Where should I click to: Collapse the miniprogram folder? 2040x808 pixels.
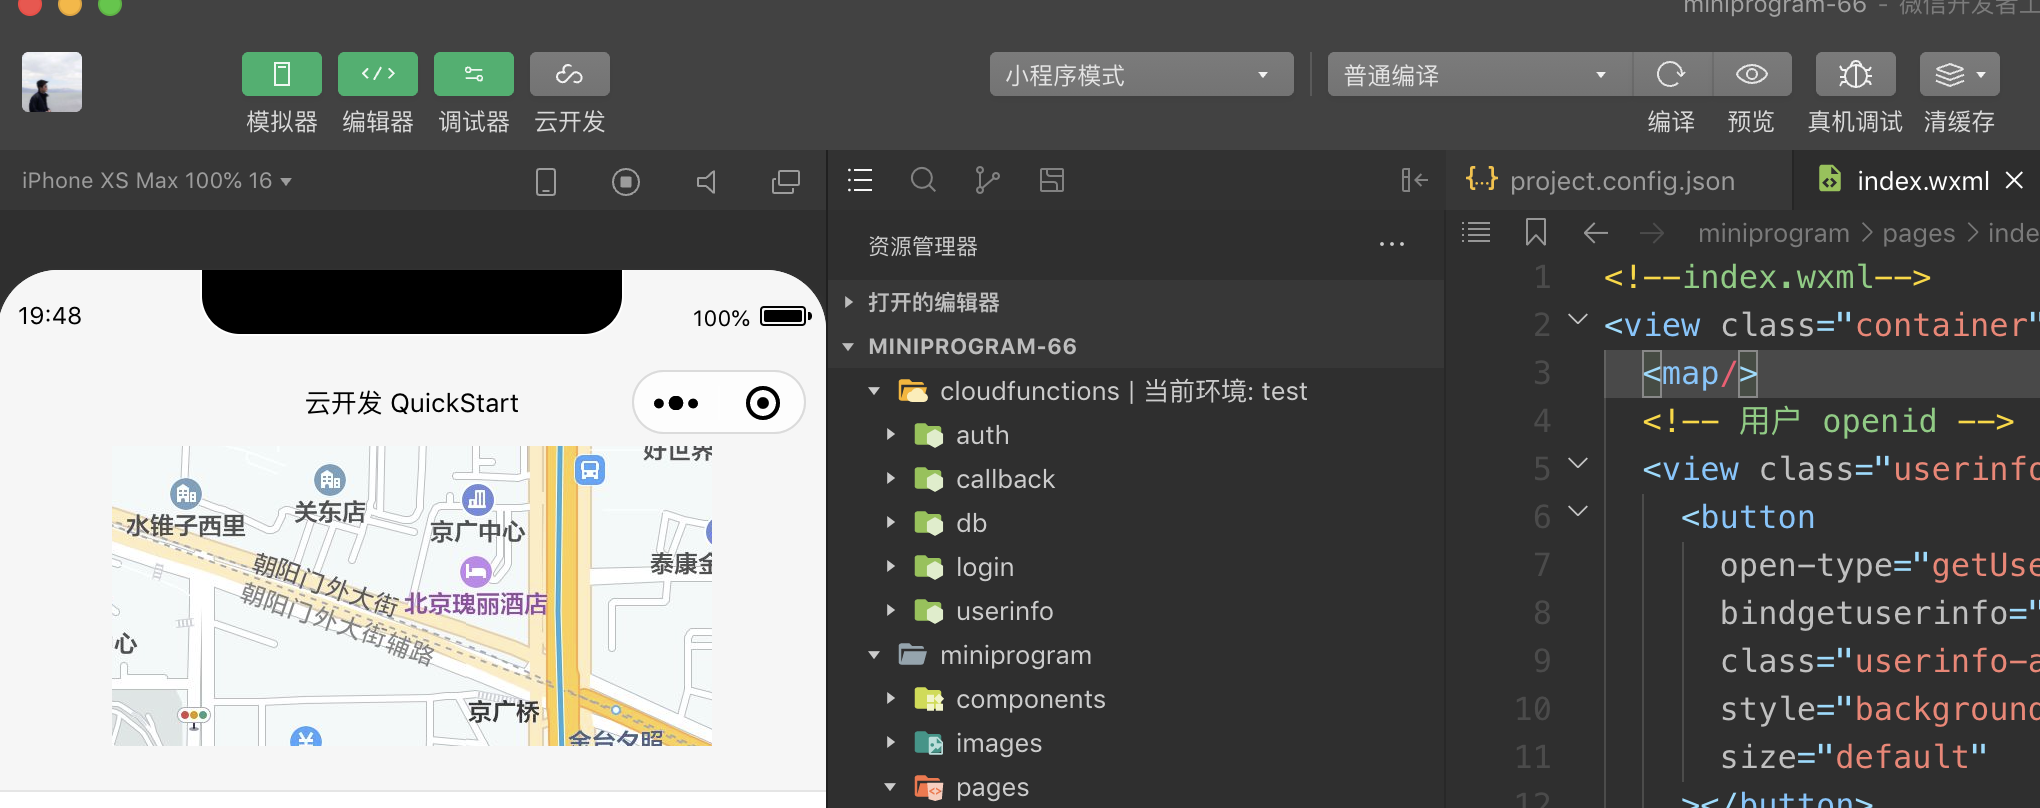click(x=874, y=655)
